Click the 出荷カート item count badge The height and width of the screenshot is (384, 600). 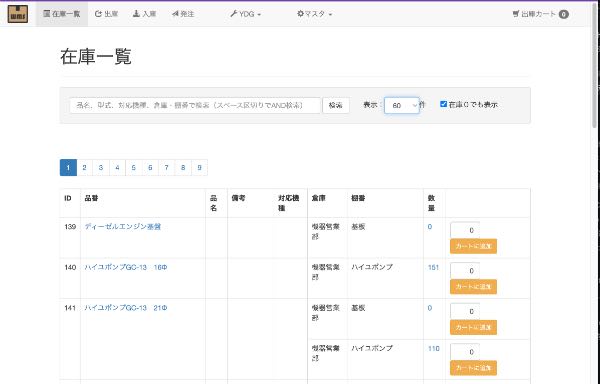[564, 14]
